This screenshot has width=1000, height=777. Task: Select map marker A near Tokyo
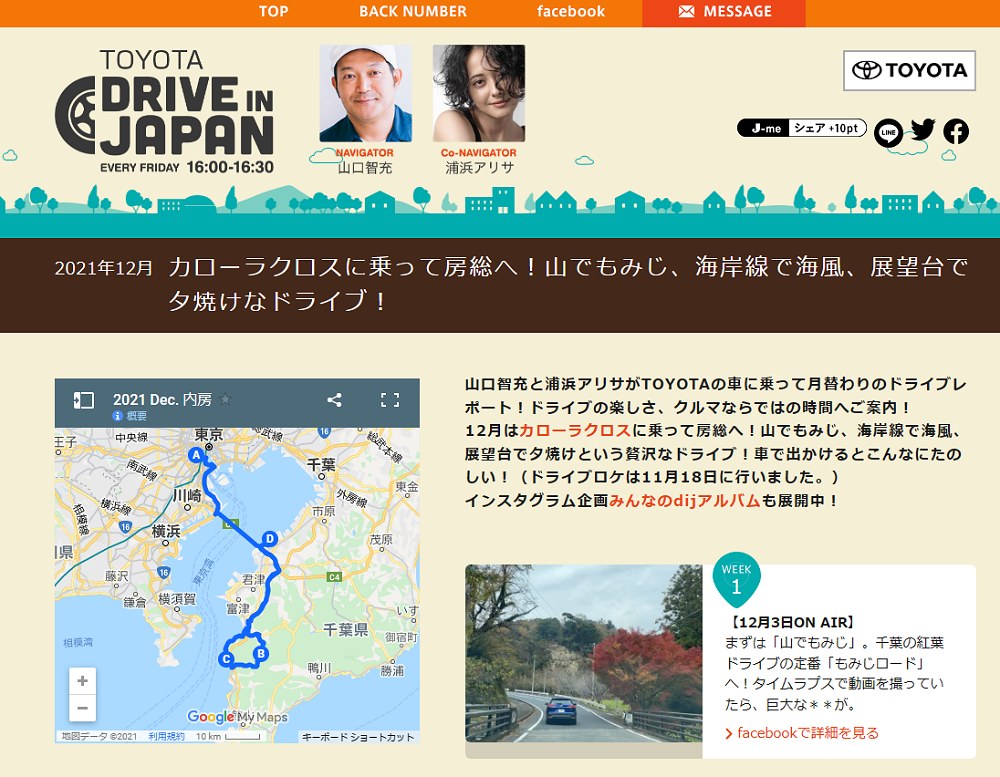(196, 455)
